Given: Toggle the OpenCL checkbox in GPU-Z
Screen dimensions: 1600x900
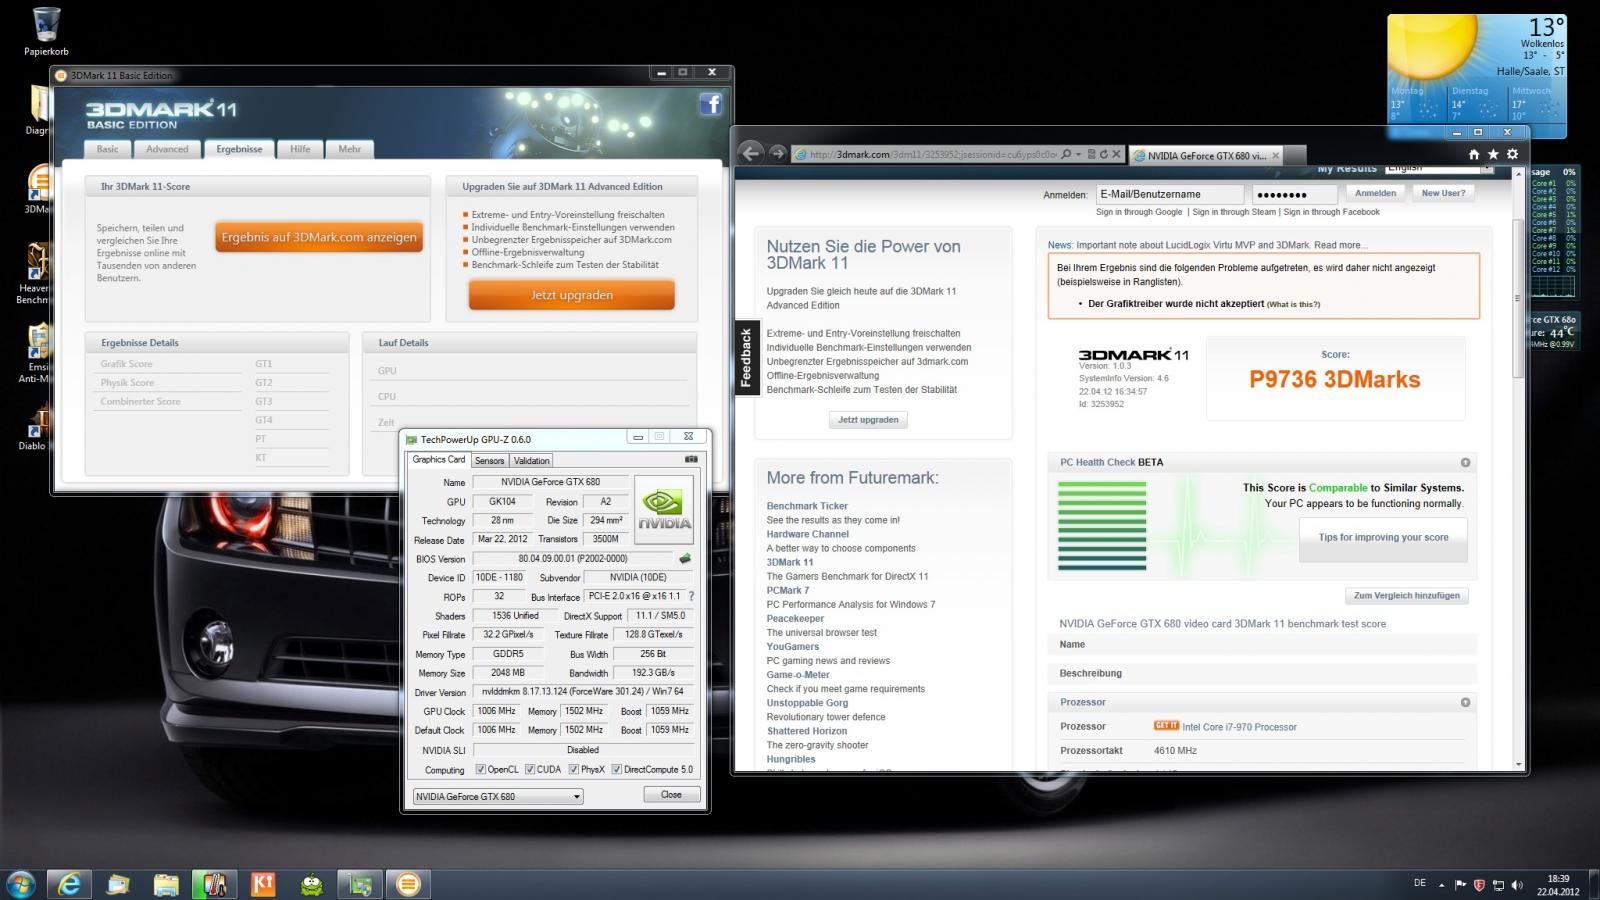Looking at the screenshot, I should click(x=481, y=769).
